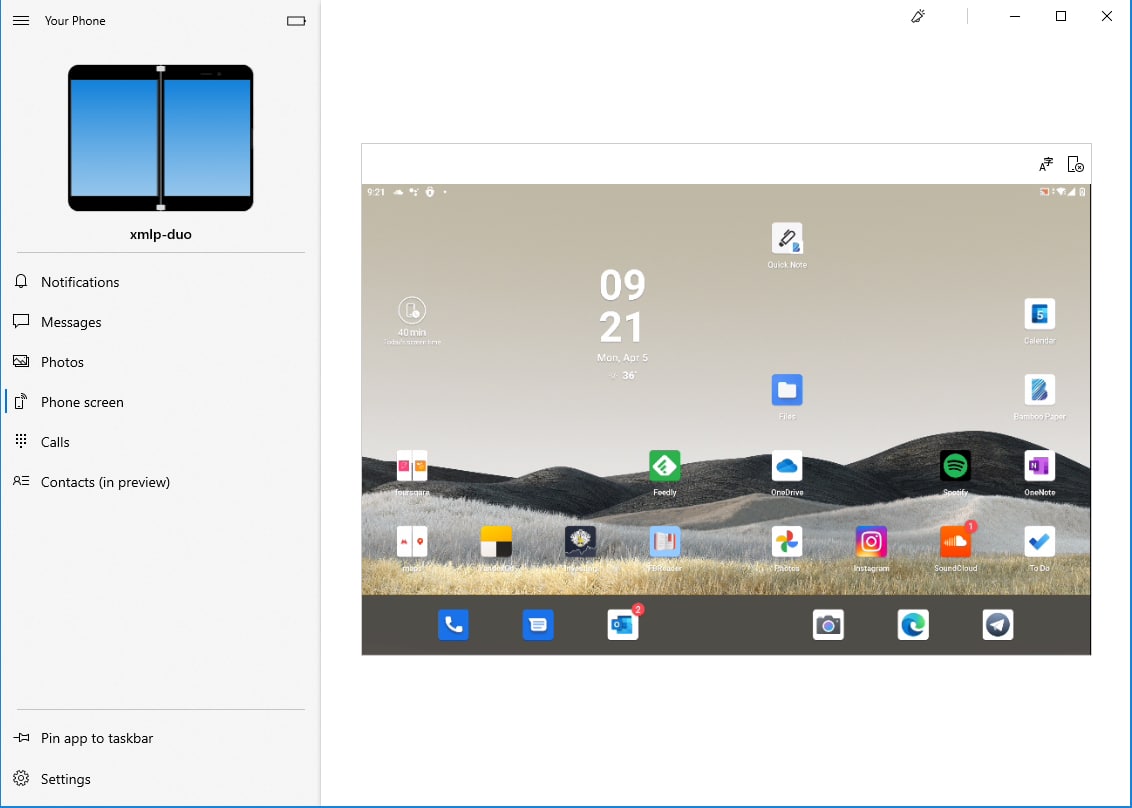The image size is (1132, 808).
Task: Open Microsoft Edge in the dock
Action: pyautogui.click(x=913, y=625)
